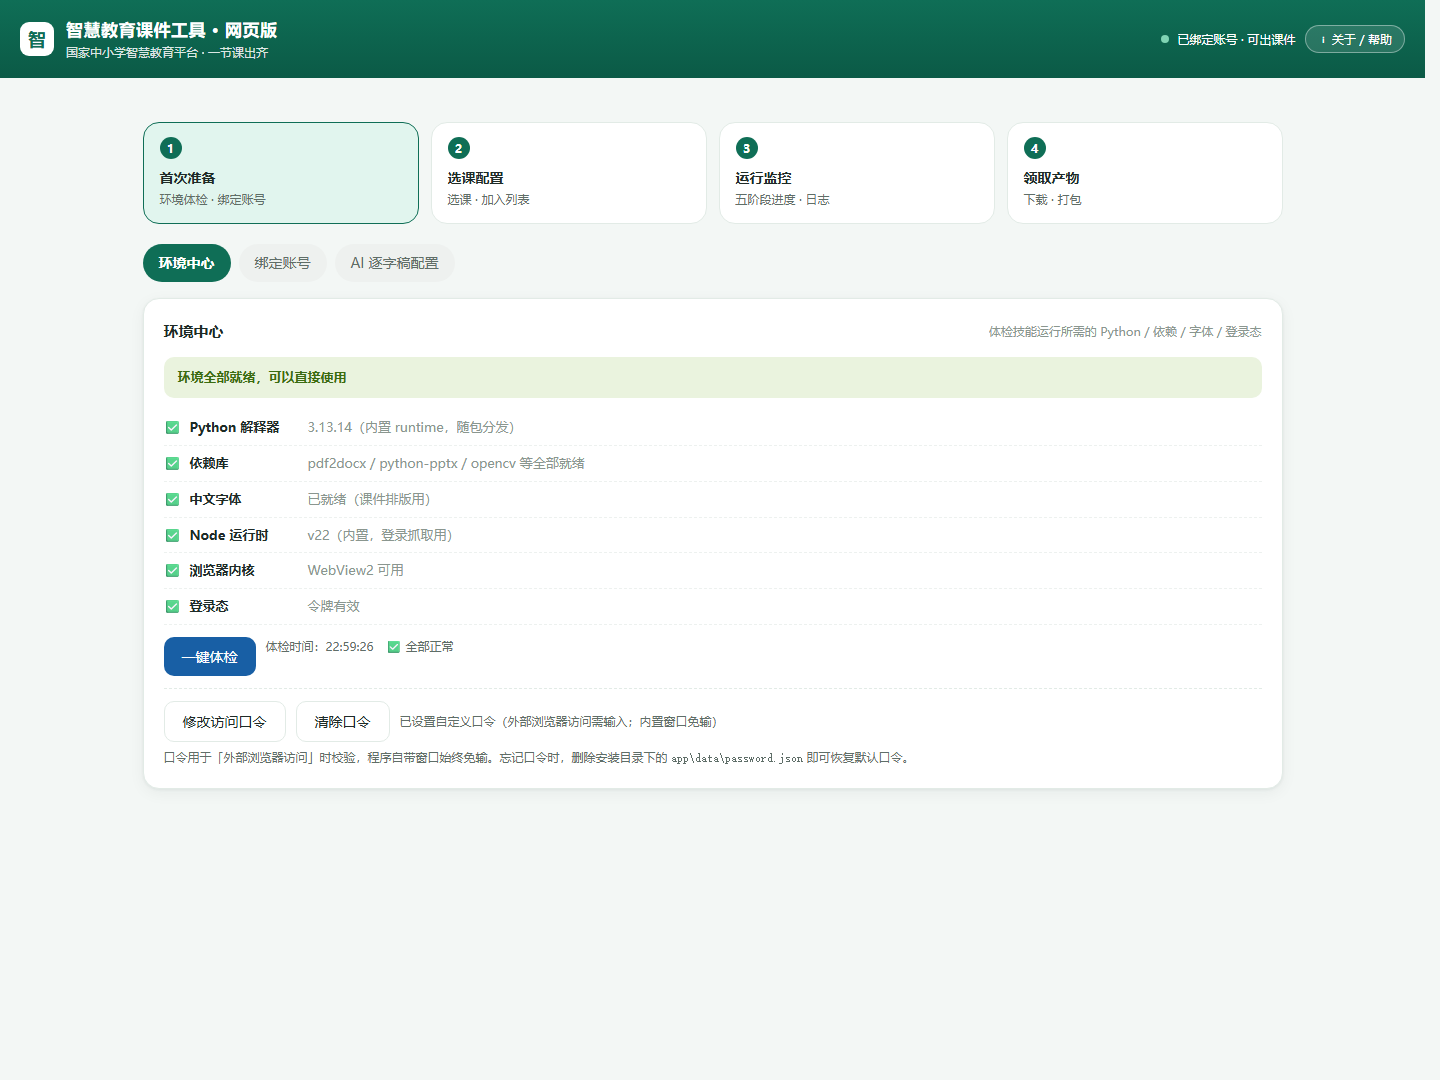Click the green check beside Node 运行时

172,536
